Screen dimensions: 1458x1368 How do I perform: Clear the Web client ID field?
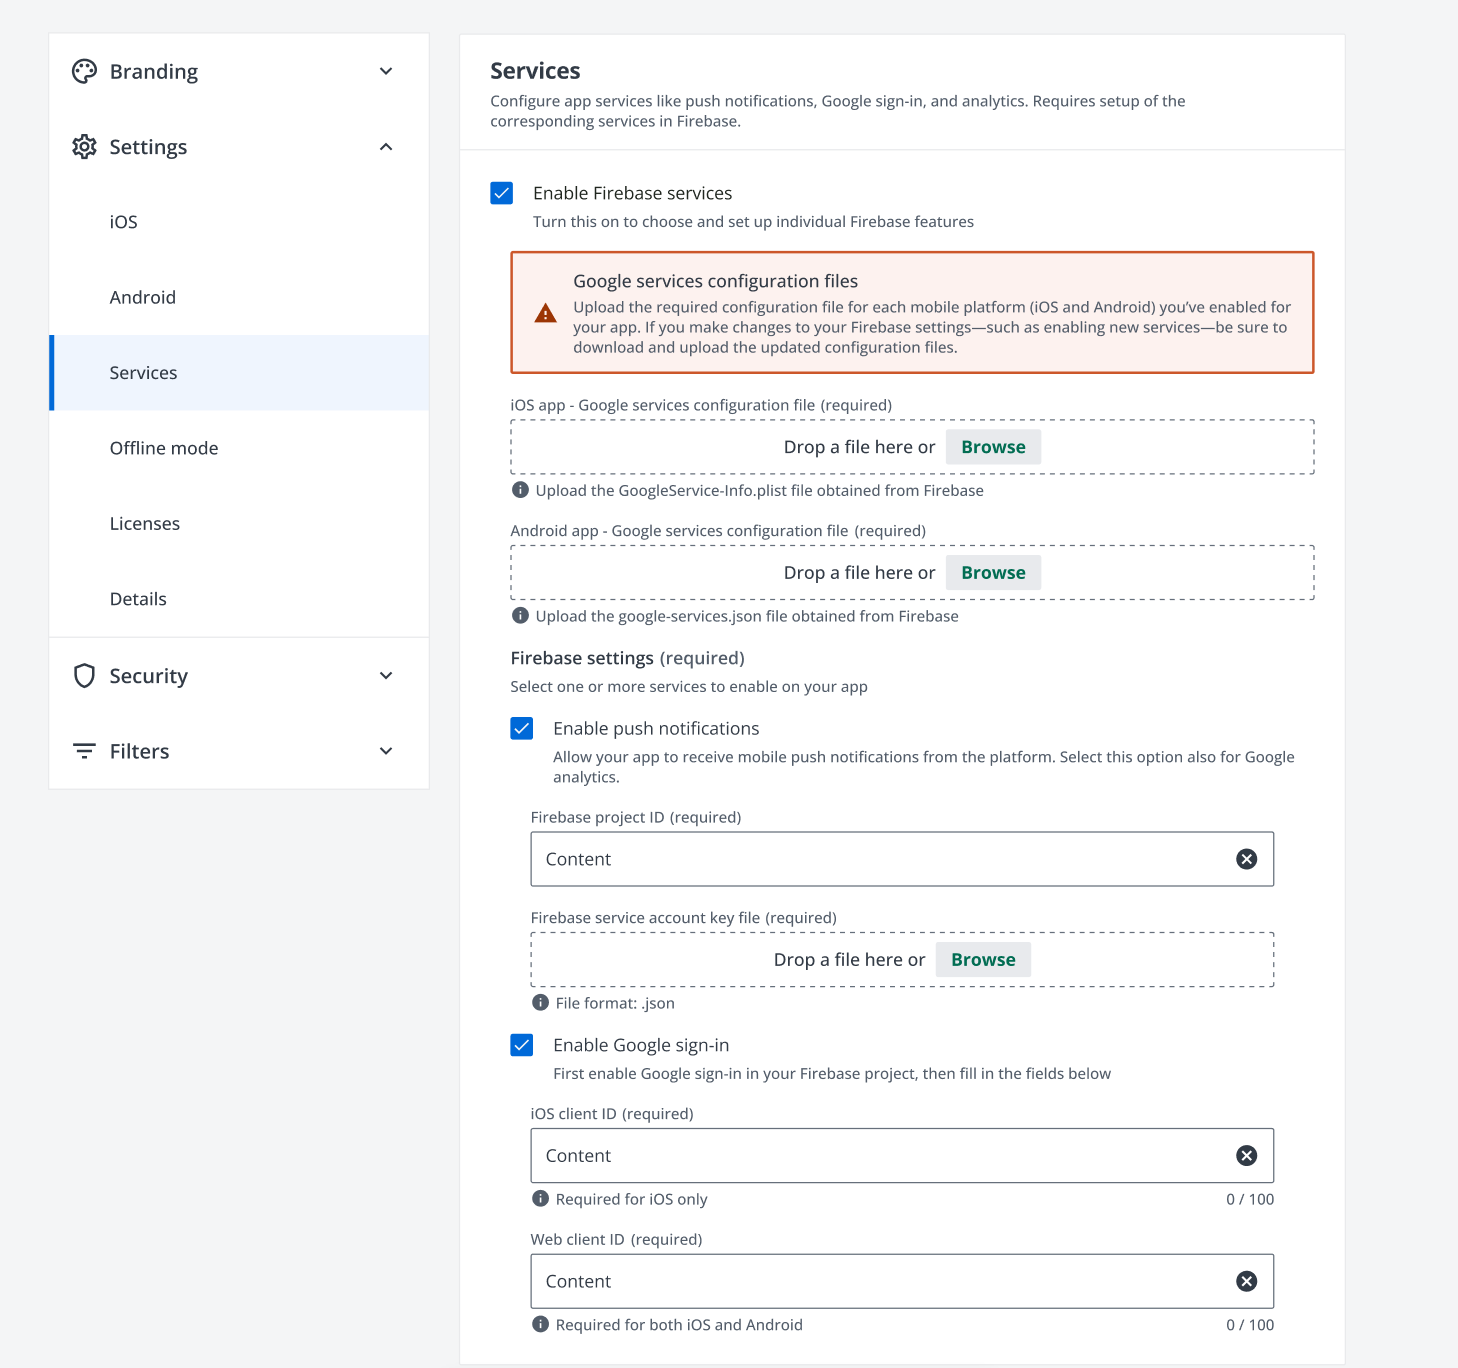[1246, 1281]
